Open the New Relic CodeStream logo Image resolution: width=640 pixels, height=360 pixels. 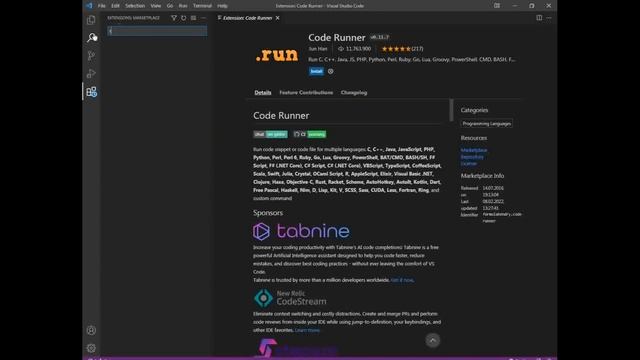pyautogui.click(x=290, y=298)
